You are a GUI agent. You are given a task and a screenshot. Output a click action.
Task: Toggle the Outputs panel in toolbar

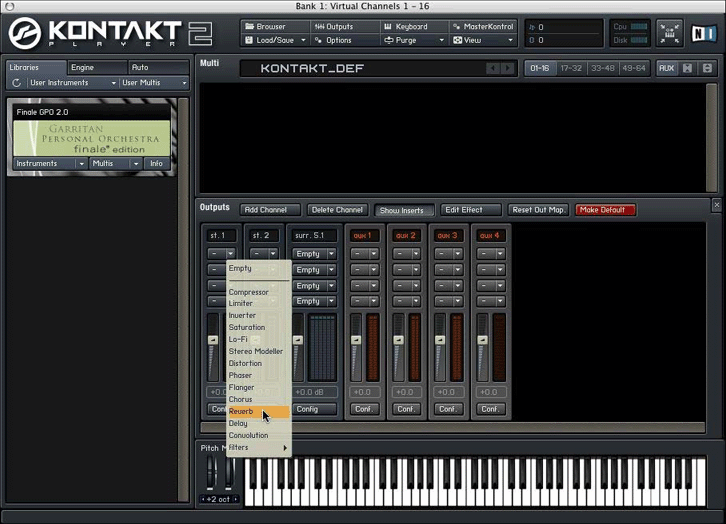click(344, 26)
